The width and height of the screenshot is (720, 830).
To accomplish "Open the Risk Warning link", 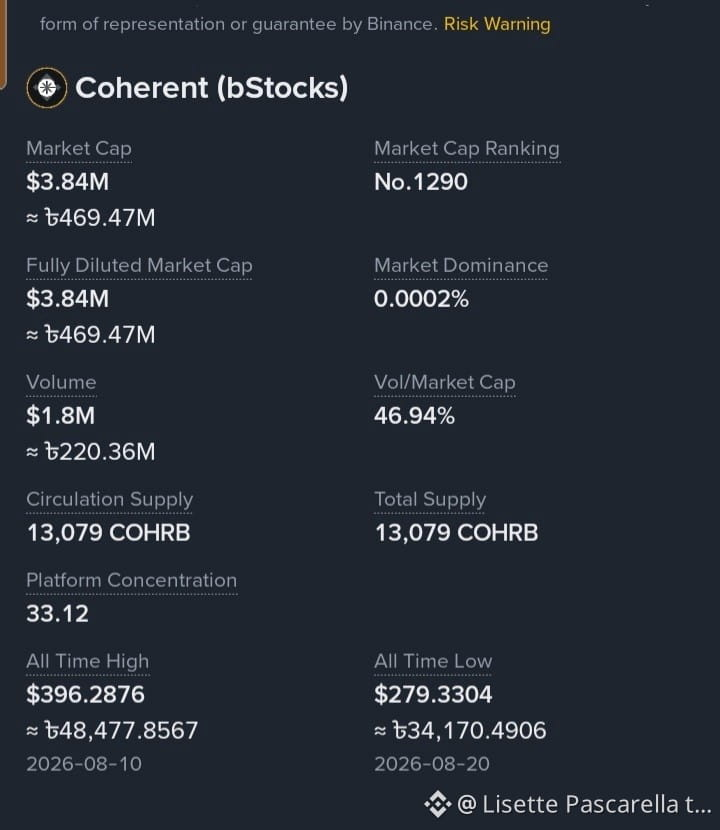I will tap(497, 24).
